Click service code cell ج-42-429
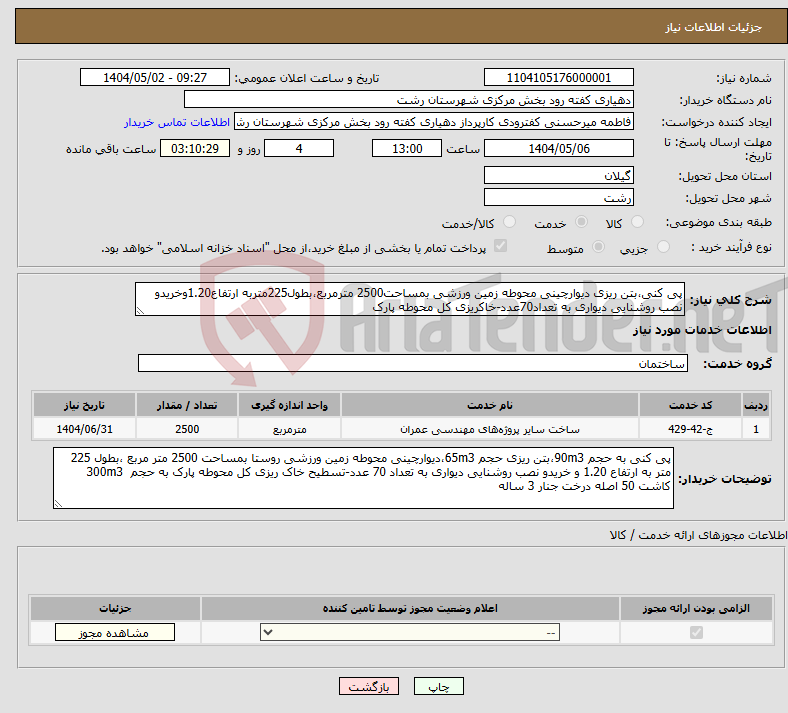 pyautogui.click(x=691, y=429)
